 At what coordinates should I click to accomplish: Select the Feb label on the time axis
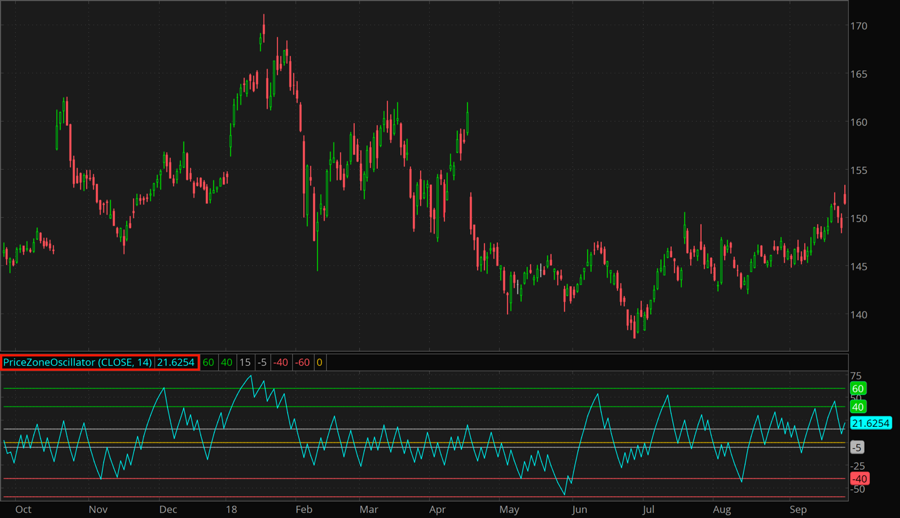304,509
